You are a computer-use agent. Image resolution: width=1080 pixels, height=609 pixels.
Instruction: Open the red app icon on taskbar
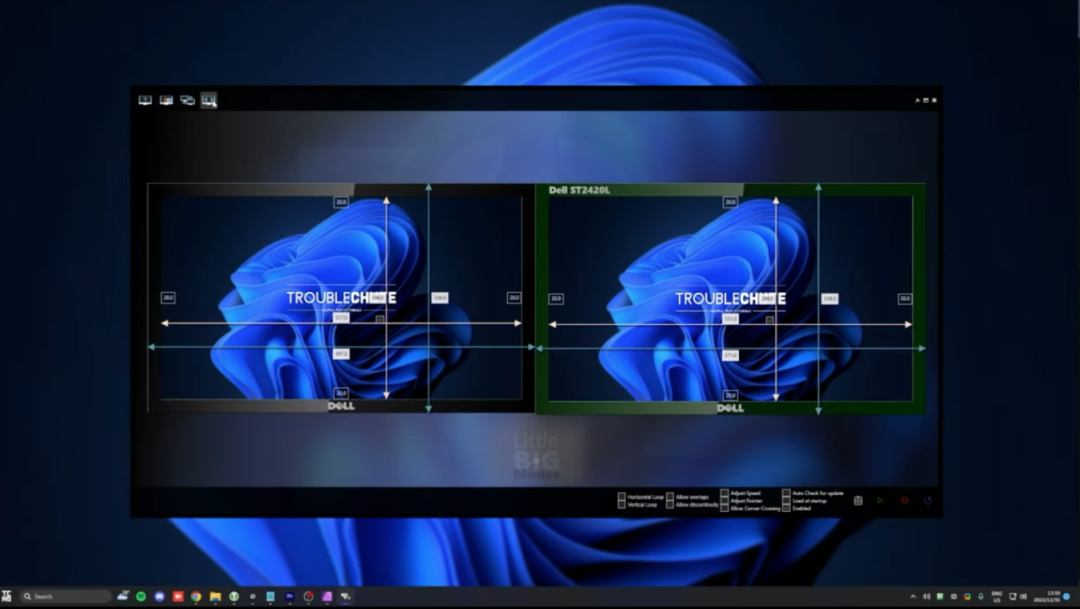tap(178, 597)
